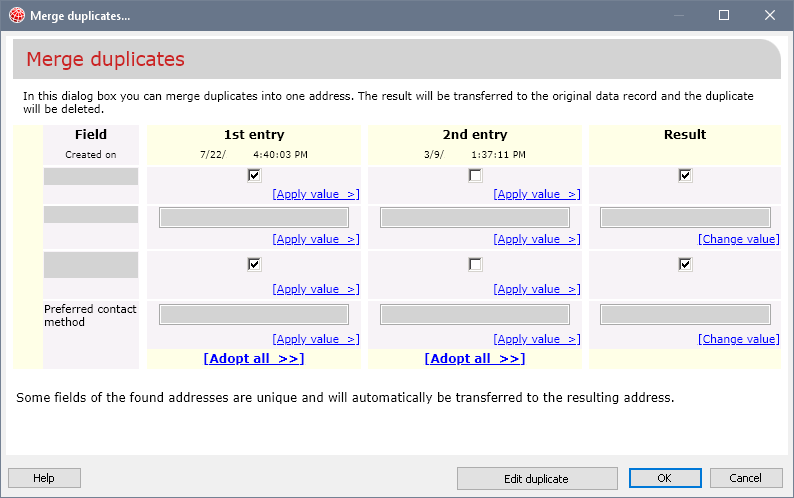794x498 pixels.
Task: Toggle third row checkbox in Result column
Action: point(685,265)
